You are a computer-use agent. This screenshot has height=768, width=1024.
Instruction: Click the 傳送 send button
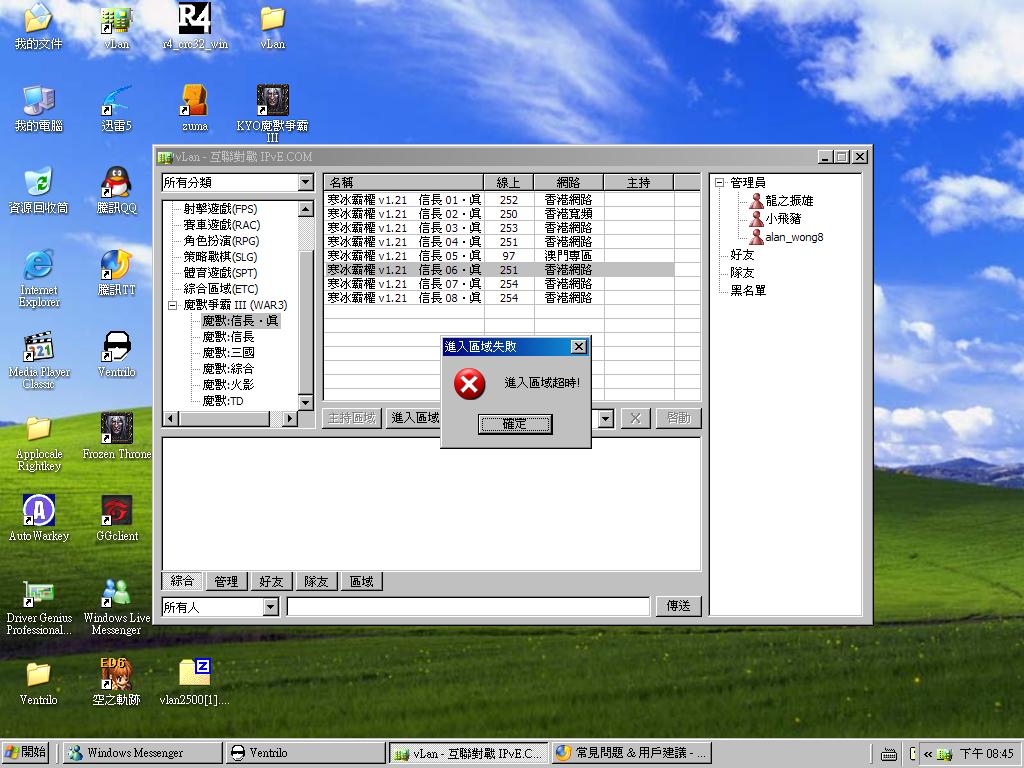(678, 606)
